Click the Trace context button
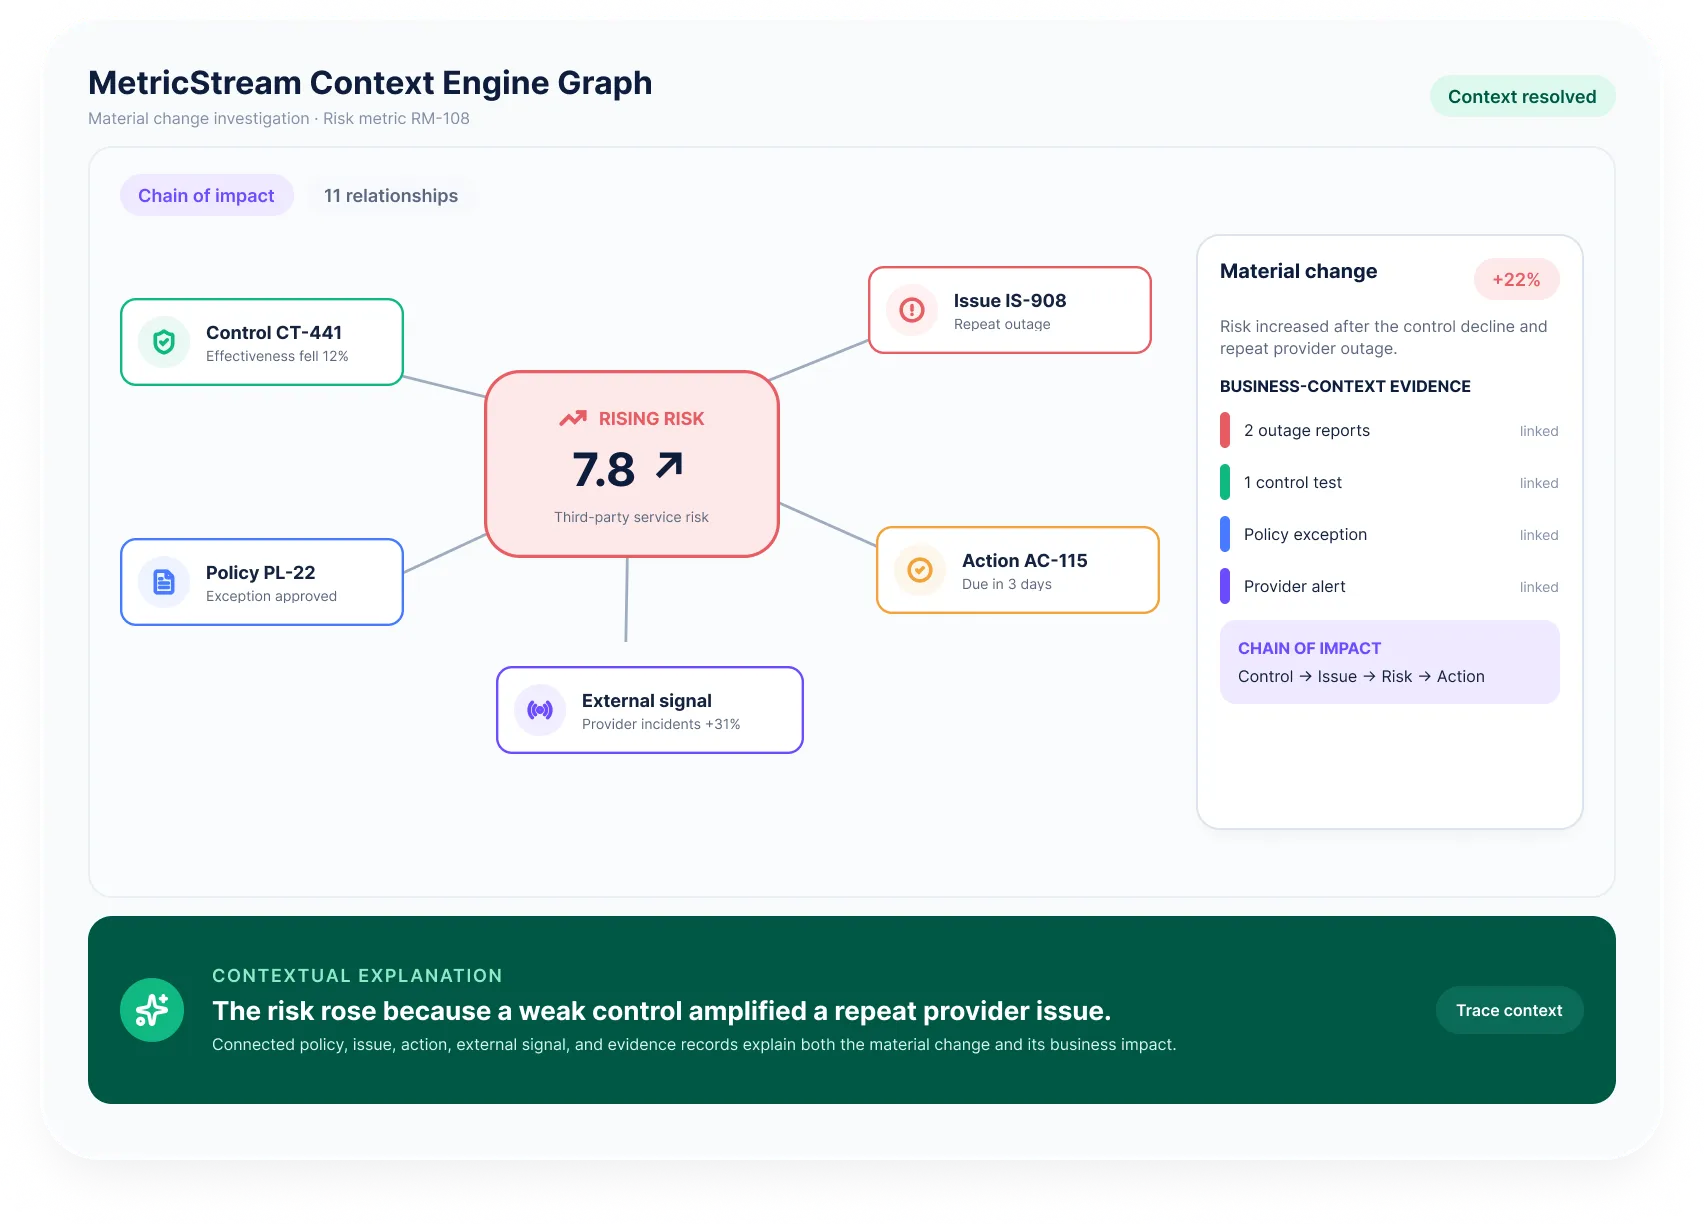The width and height of the screenshot is (1704, 1224). point(1509,1010)
